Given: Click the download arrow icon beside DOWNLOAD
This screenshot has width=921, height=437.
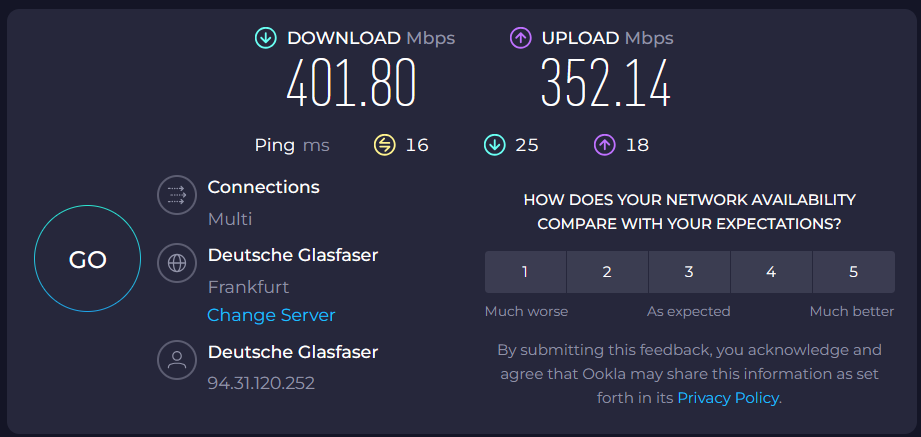Looking at the screenshot, I should [265, 39].
